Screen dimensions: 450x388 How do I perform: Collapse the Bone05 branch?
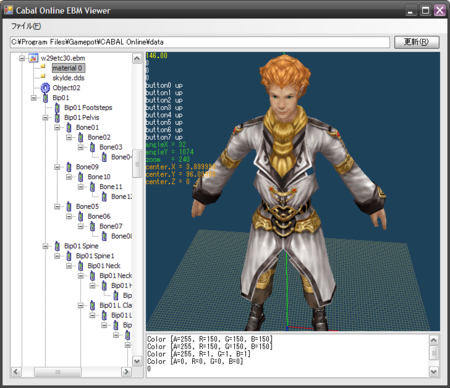pos(57,207)
